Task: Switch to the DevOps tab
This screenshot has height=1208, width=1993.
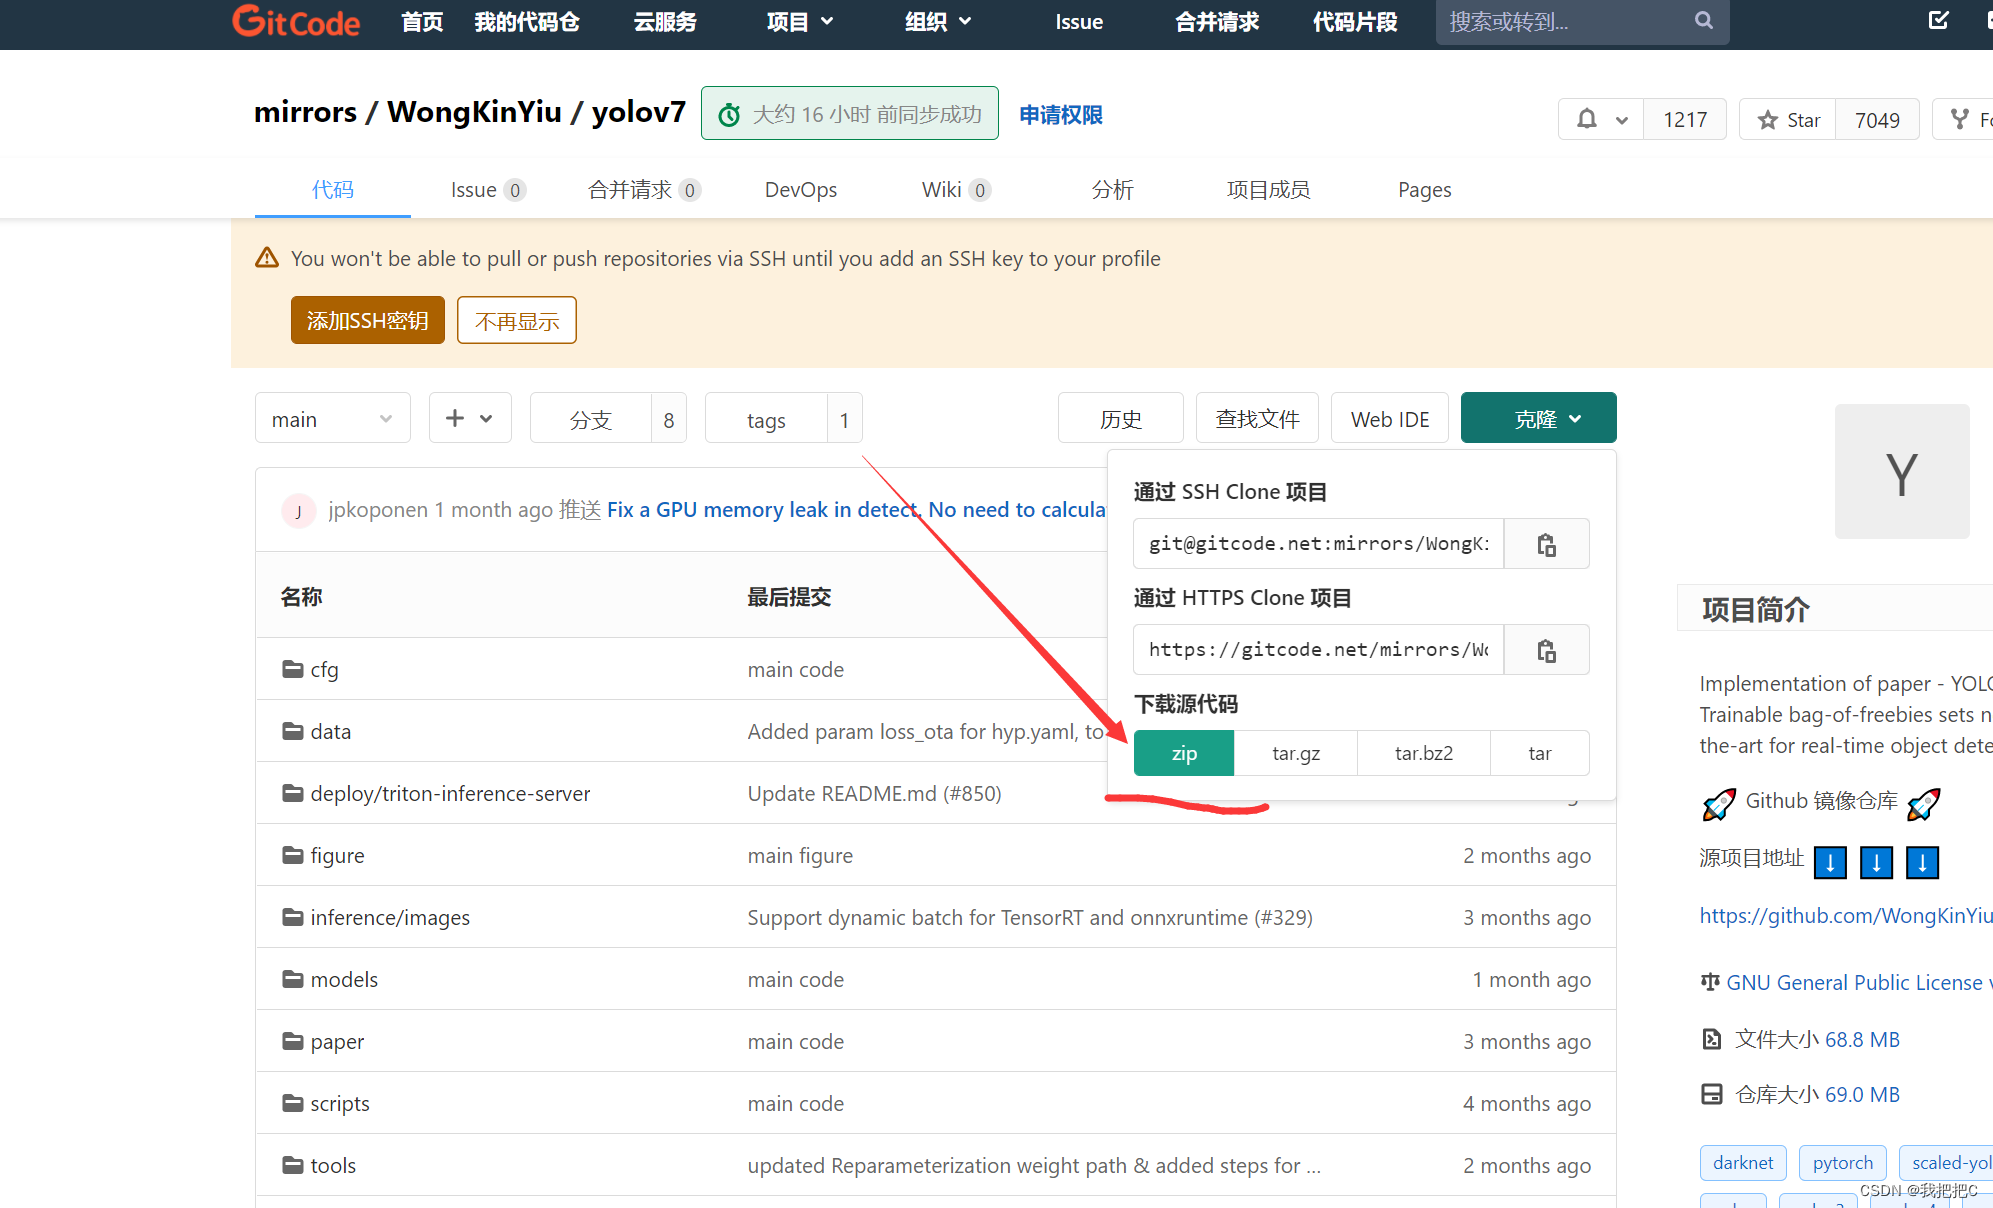Action: [800, 189]
